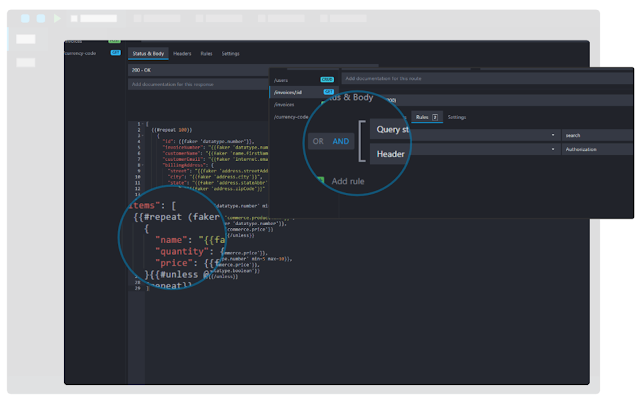
Task: Open the Rules tab next to Headers
Action: coord(206,53)
